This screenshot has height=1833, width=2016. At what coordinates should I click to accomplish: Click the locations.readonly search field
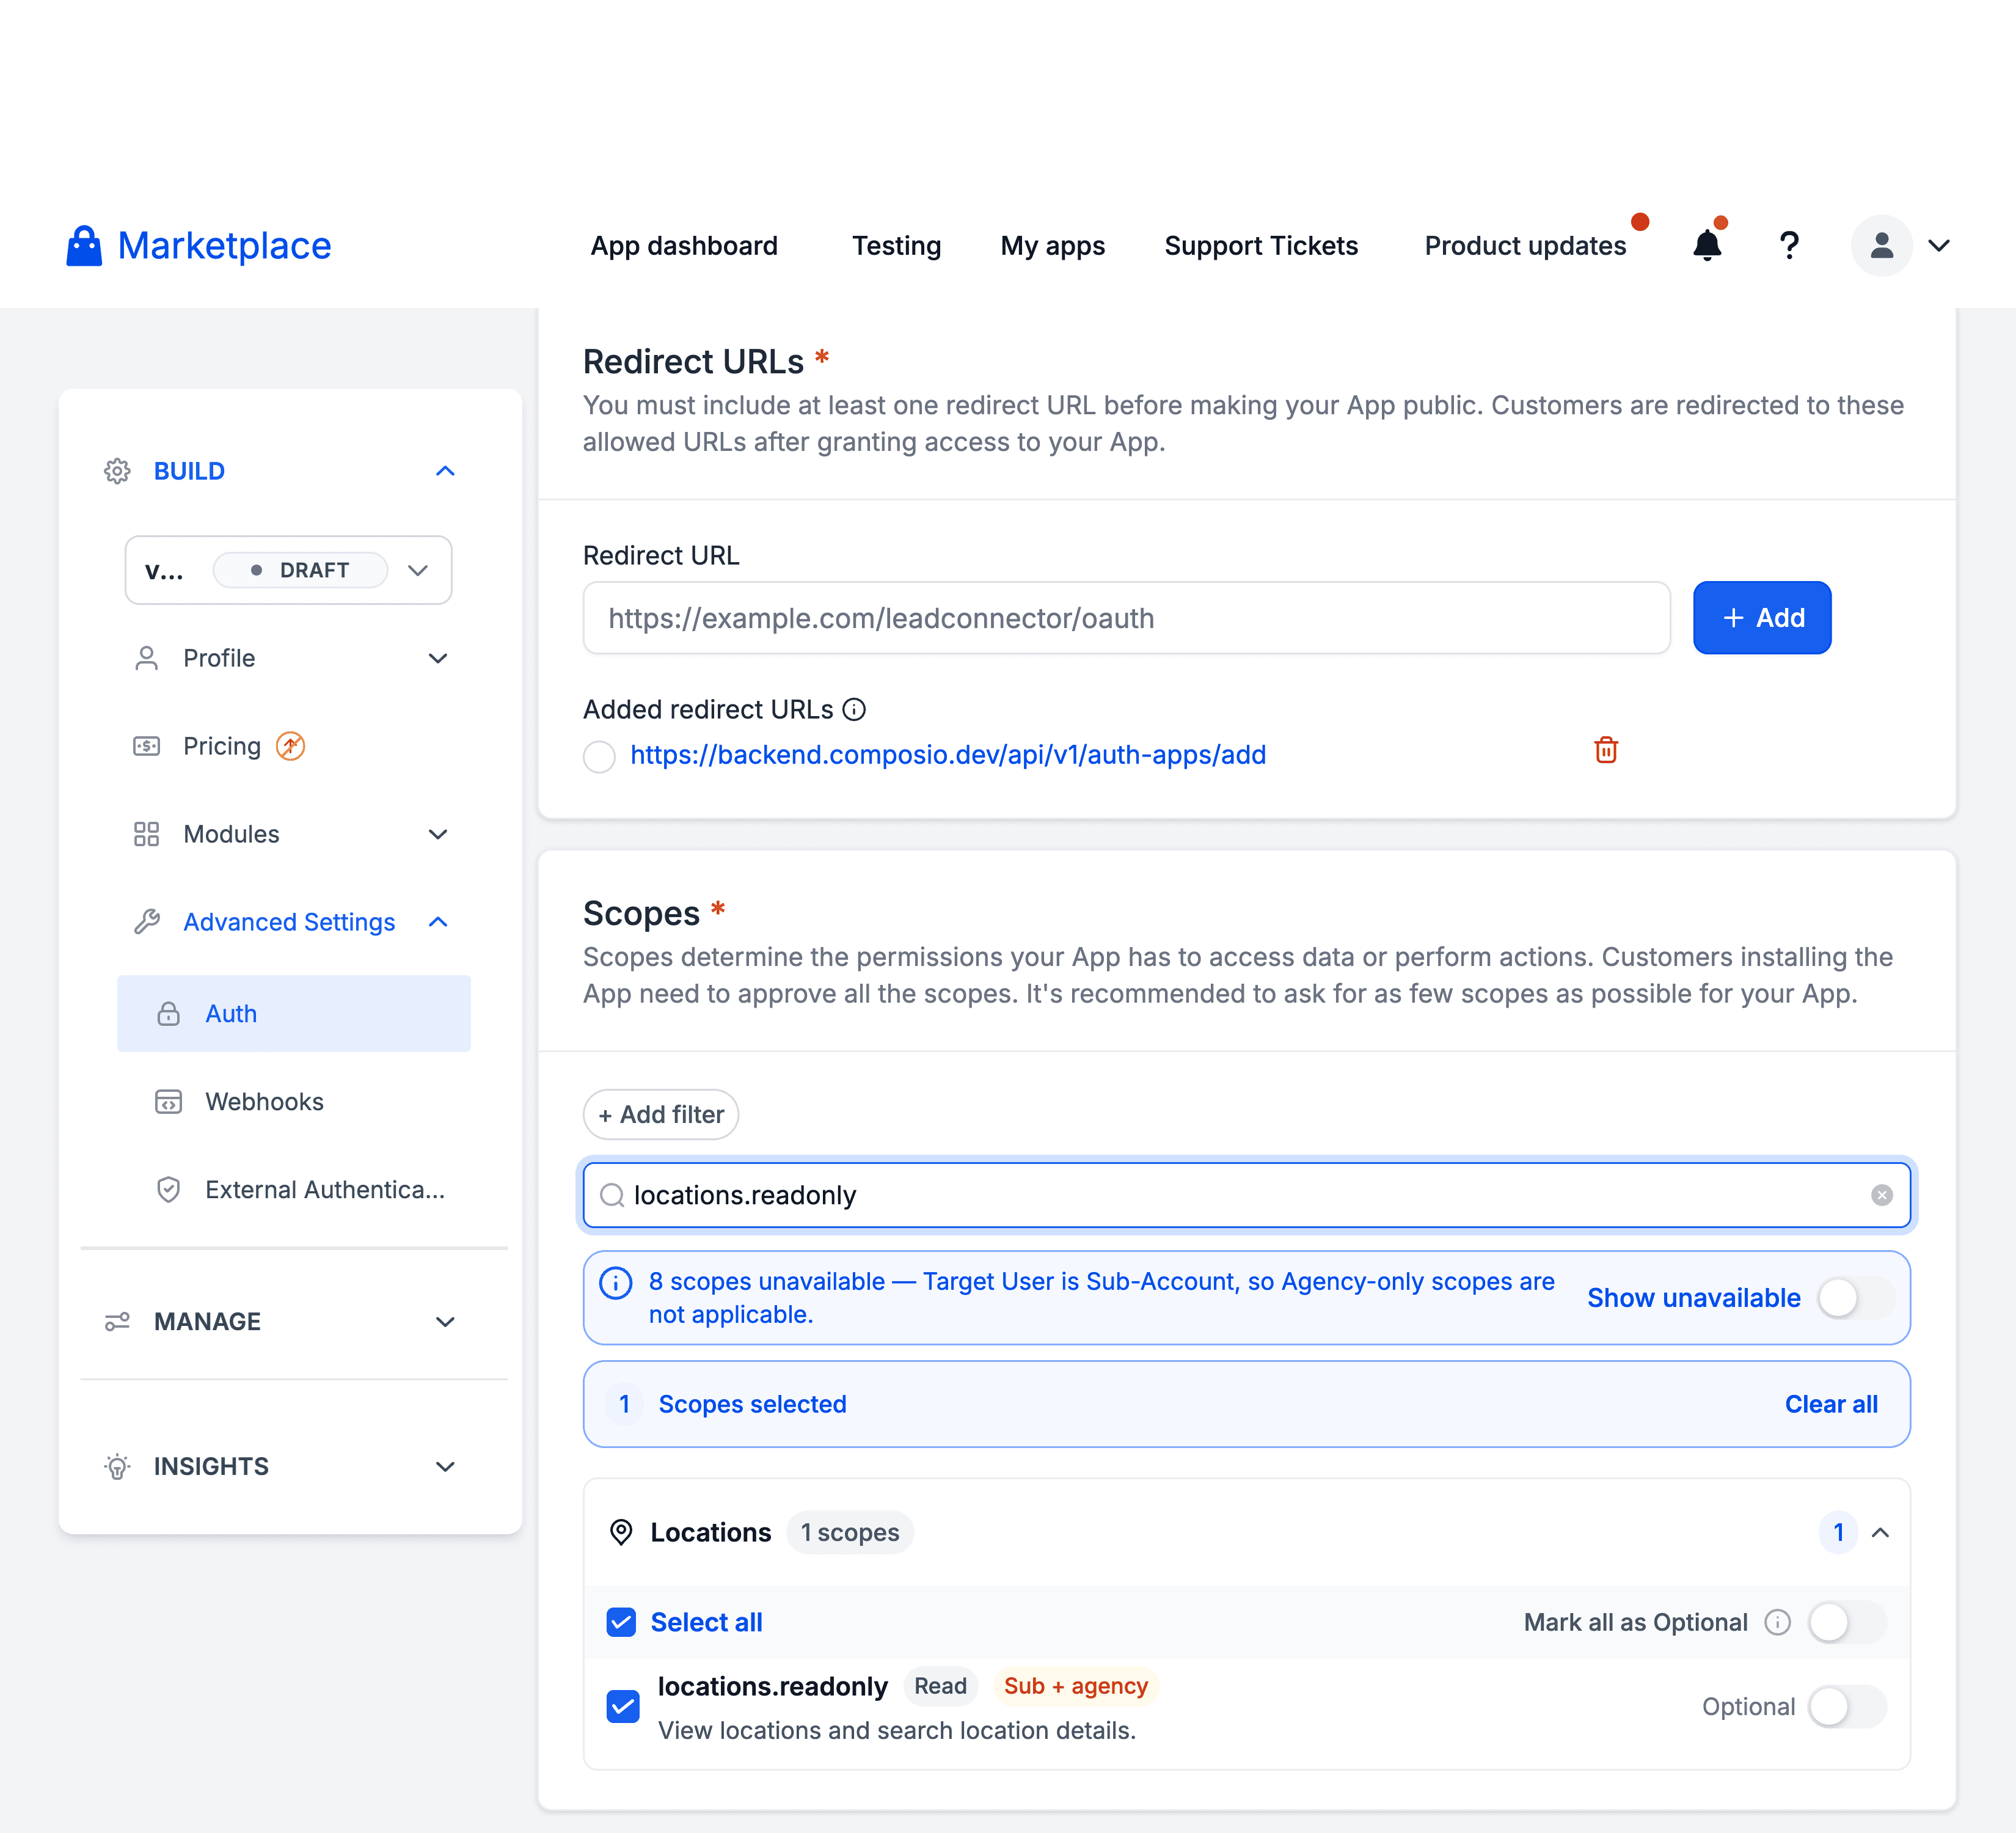click(1246, 1195)
